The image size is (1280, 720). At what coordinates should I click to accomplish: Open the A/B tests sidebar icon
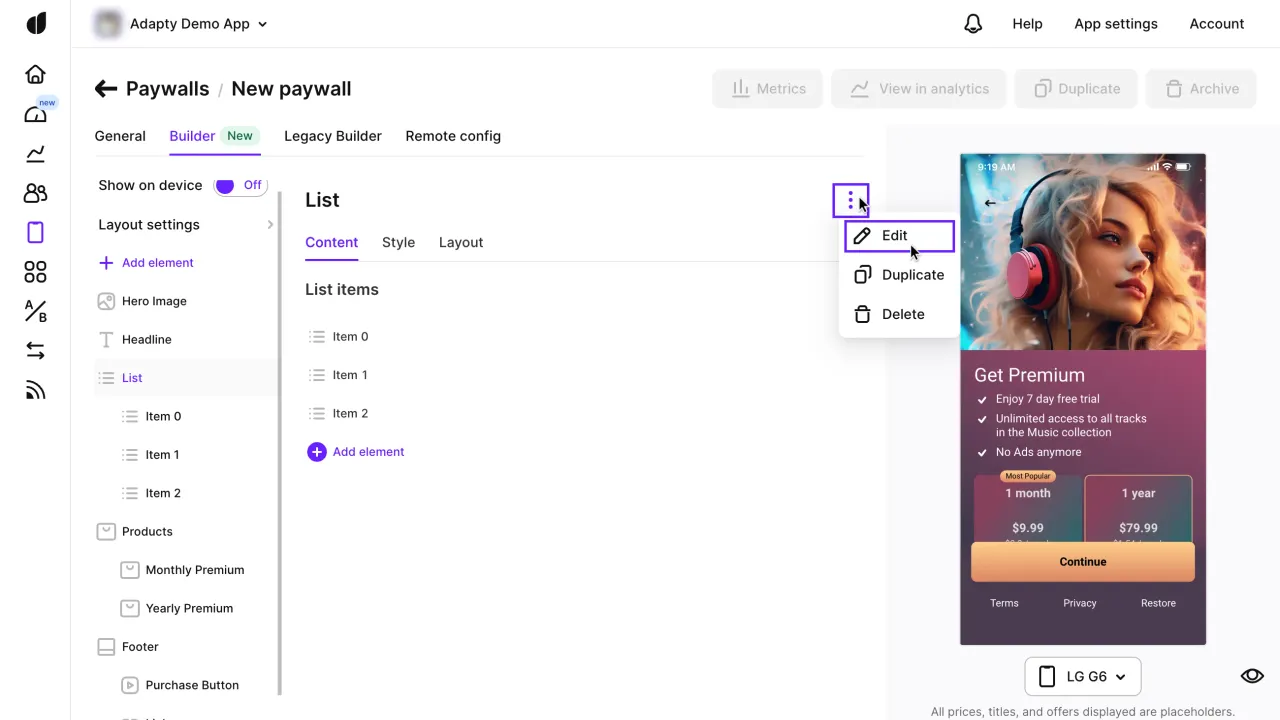[x=35, y=311]
